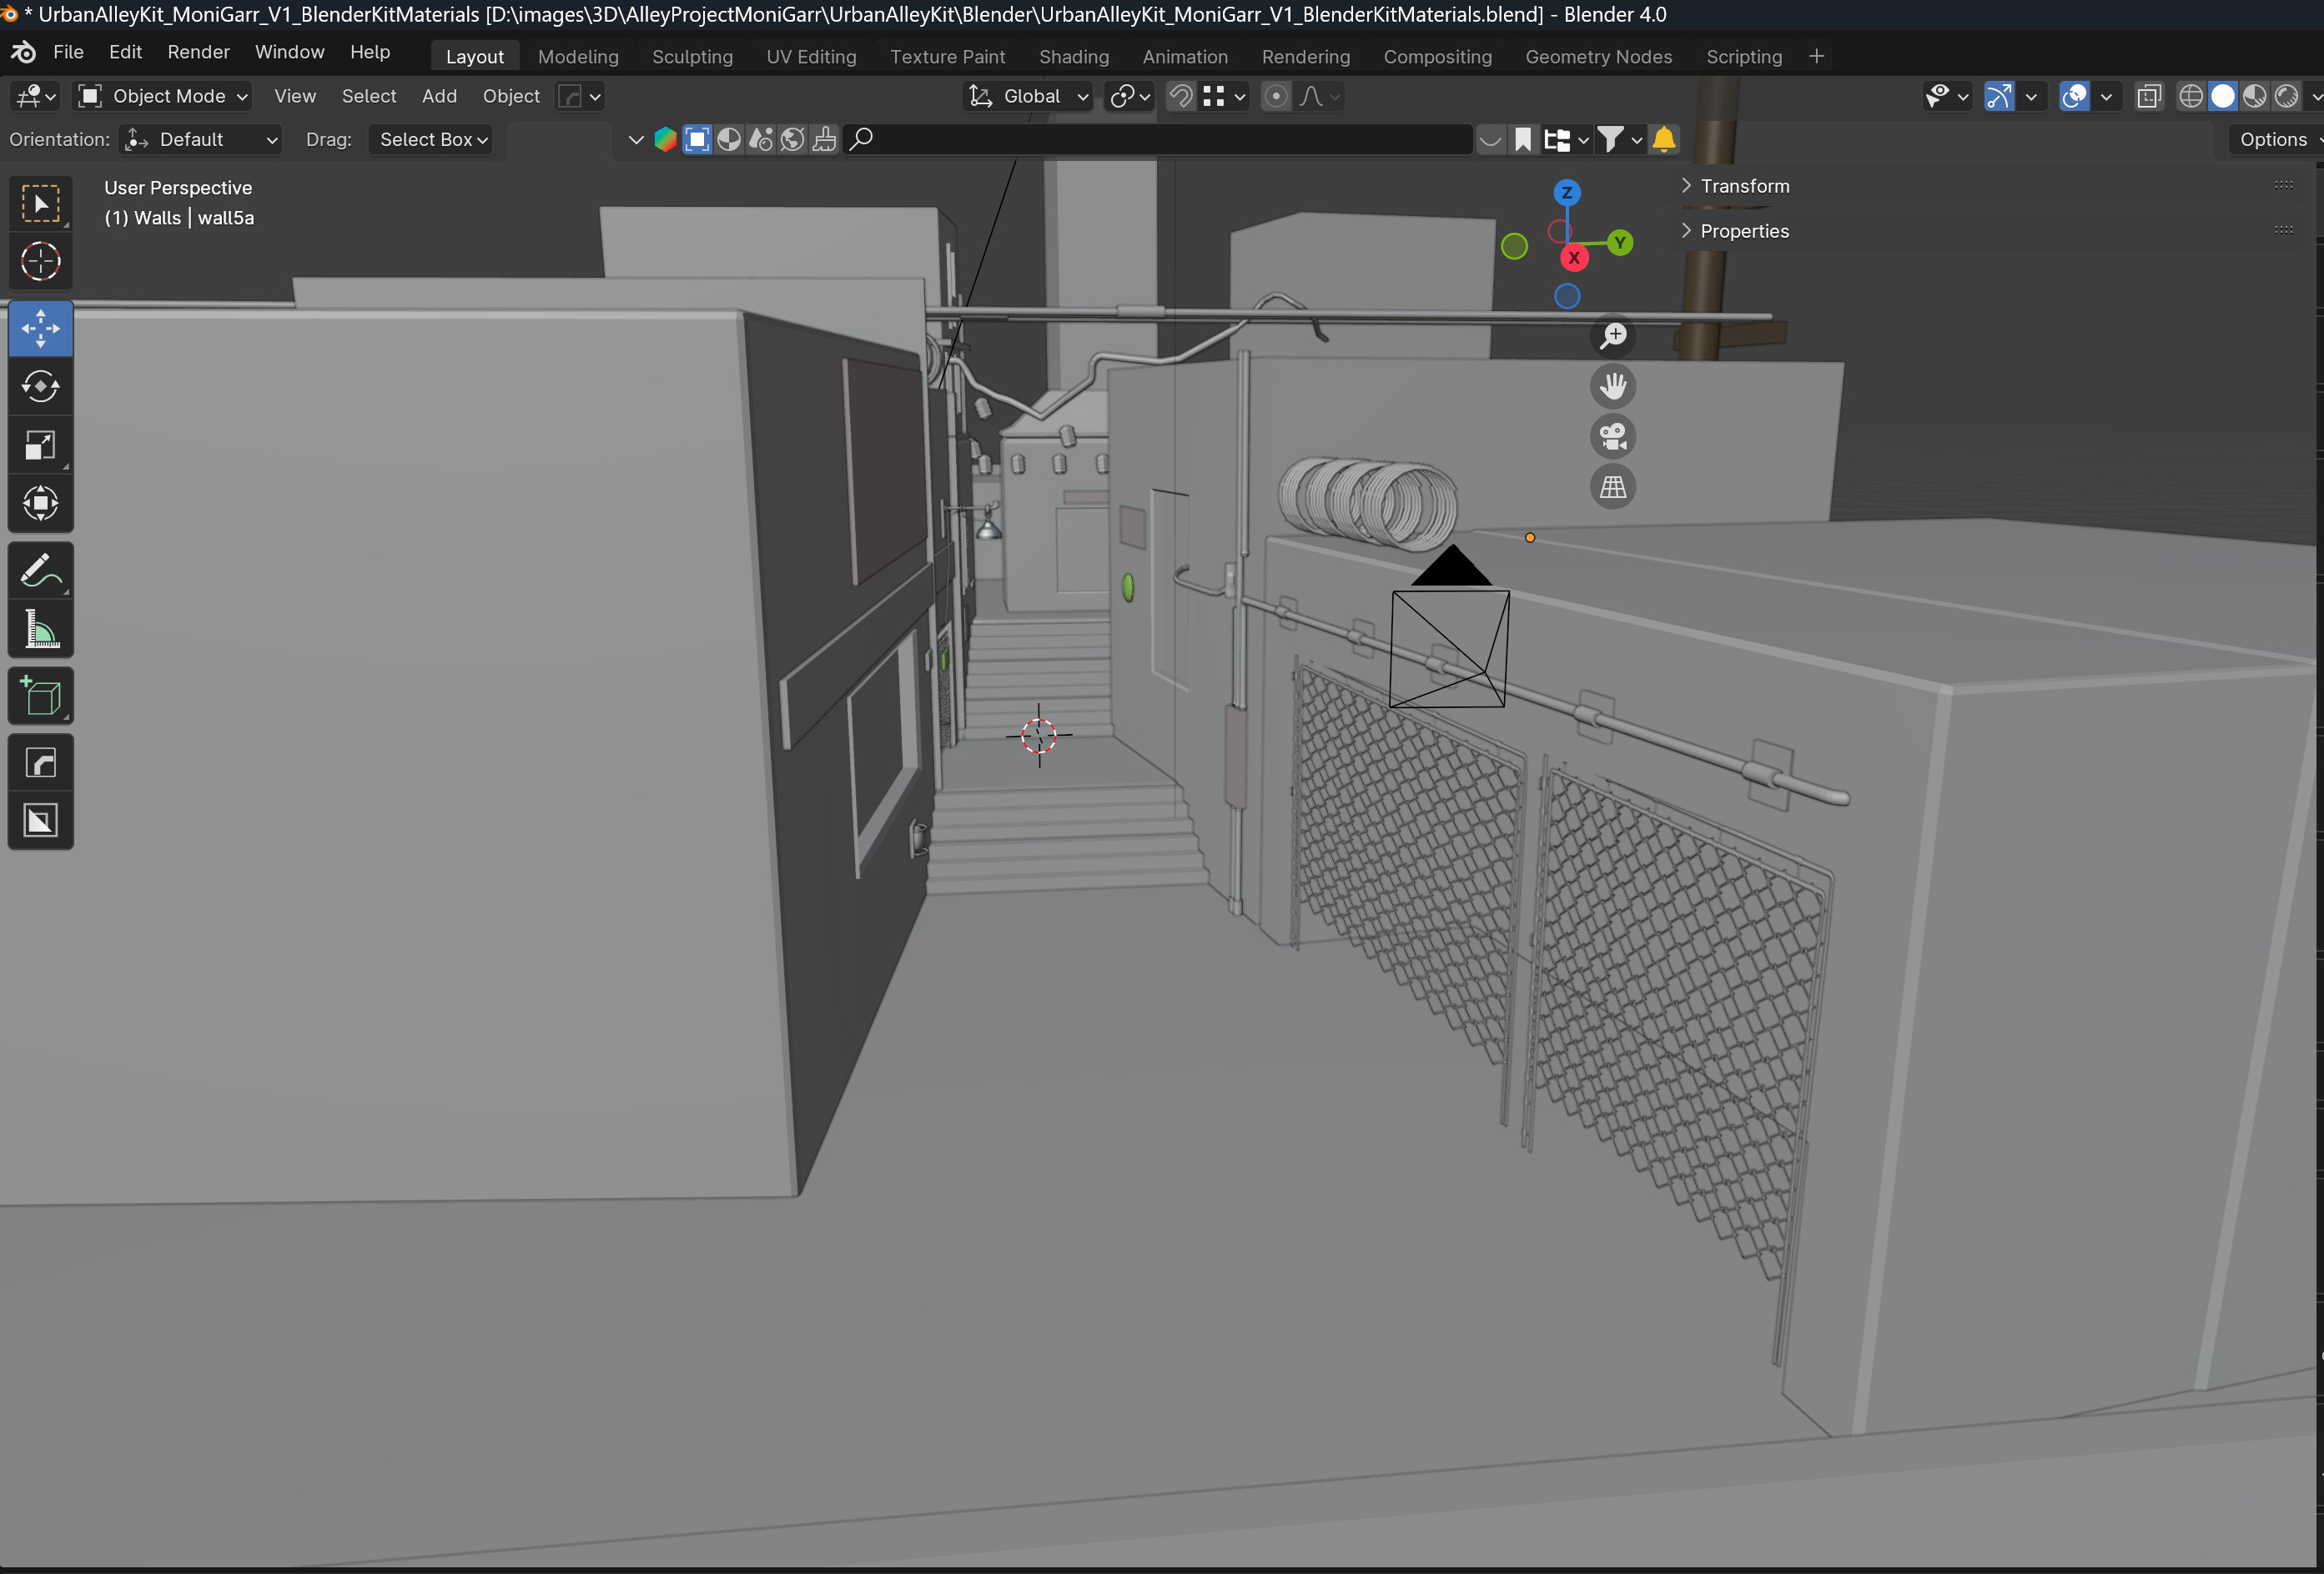Click the BlenderKit colorful logo icon

[x=665, y=139]
